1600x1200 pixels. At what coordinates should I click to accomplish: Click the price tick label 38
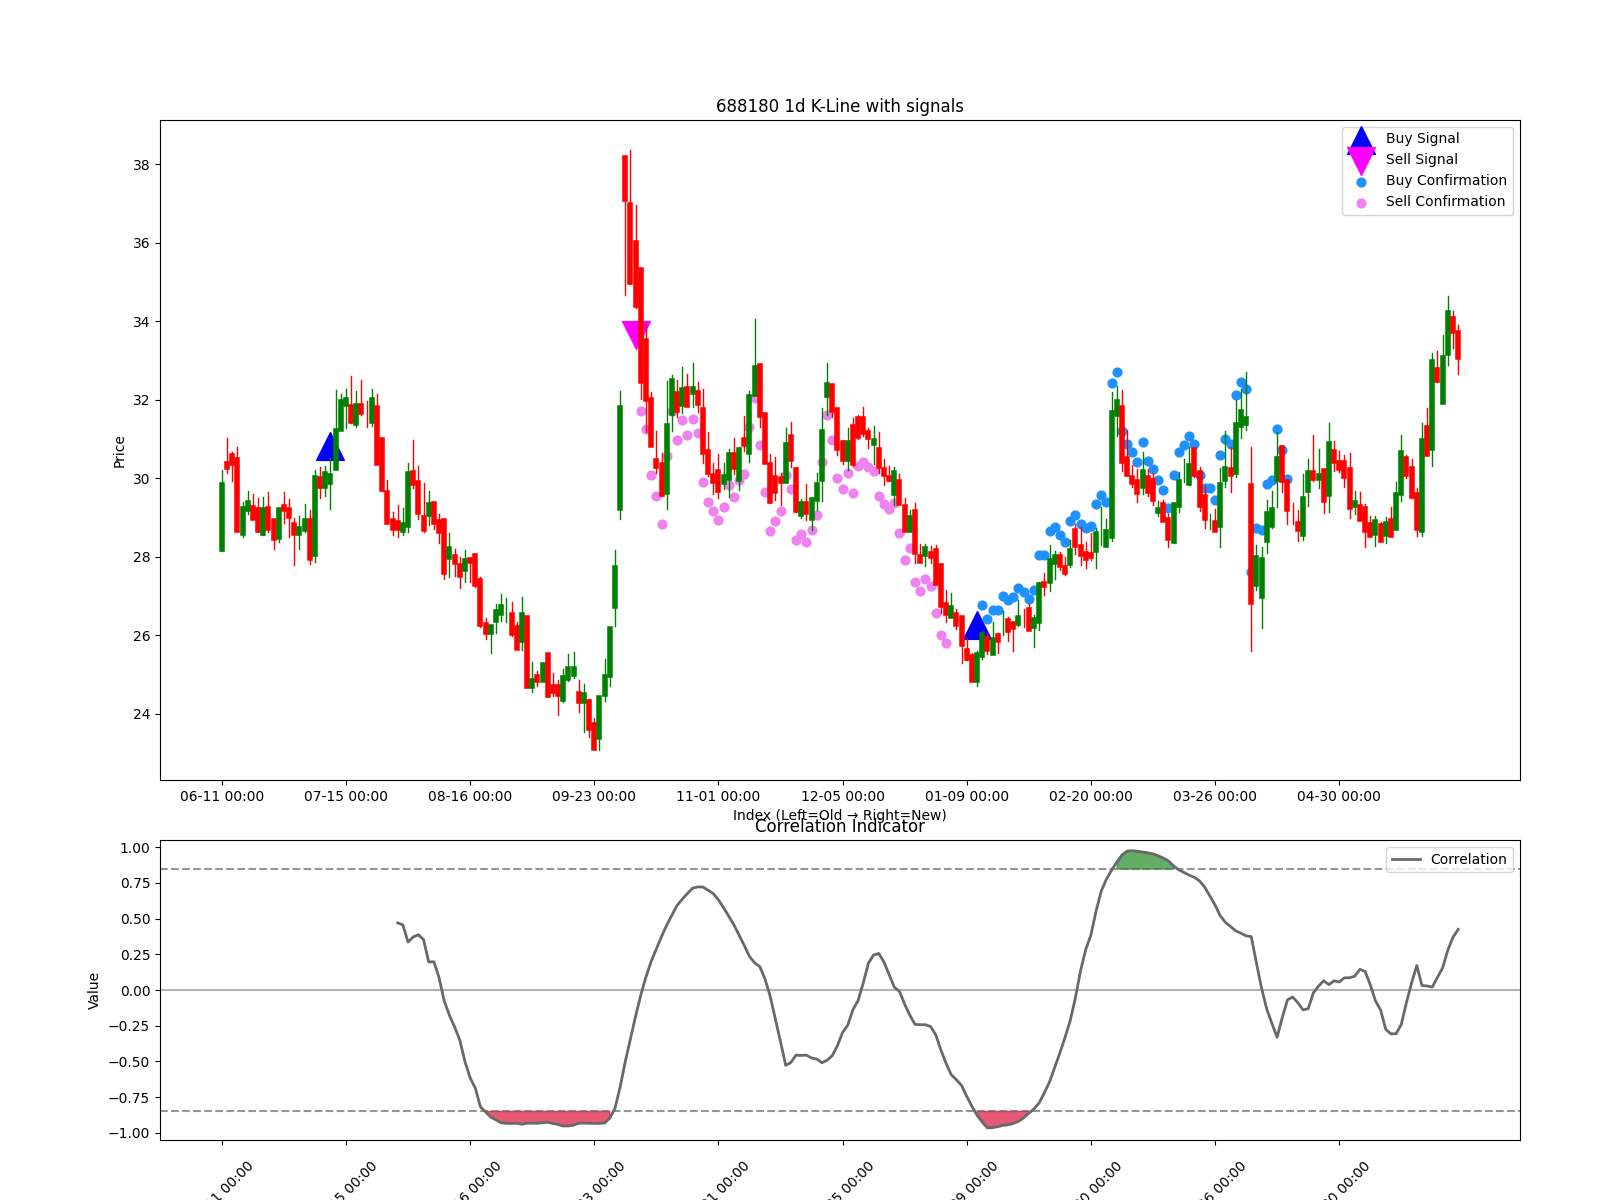click(141, 165)
